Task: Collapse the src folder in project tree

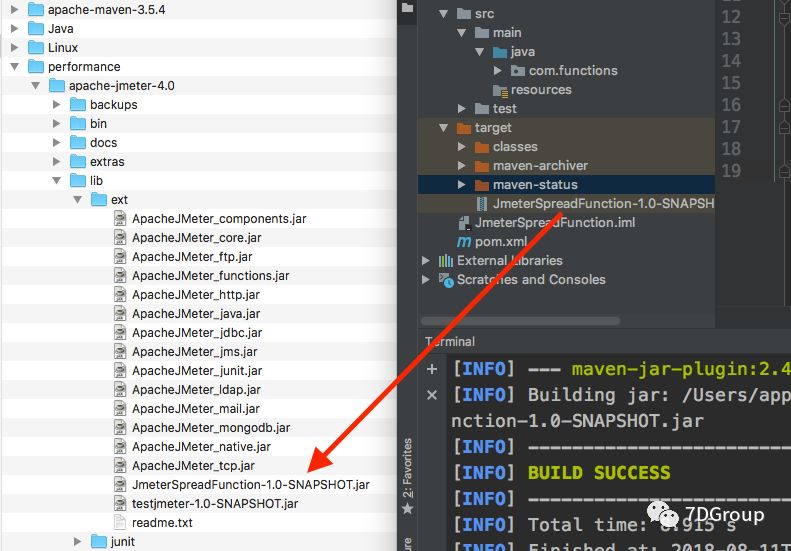Action: click(443, 14)
